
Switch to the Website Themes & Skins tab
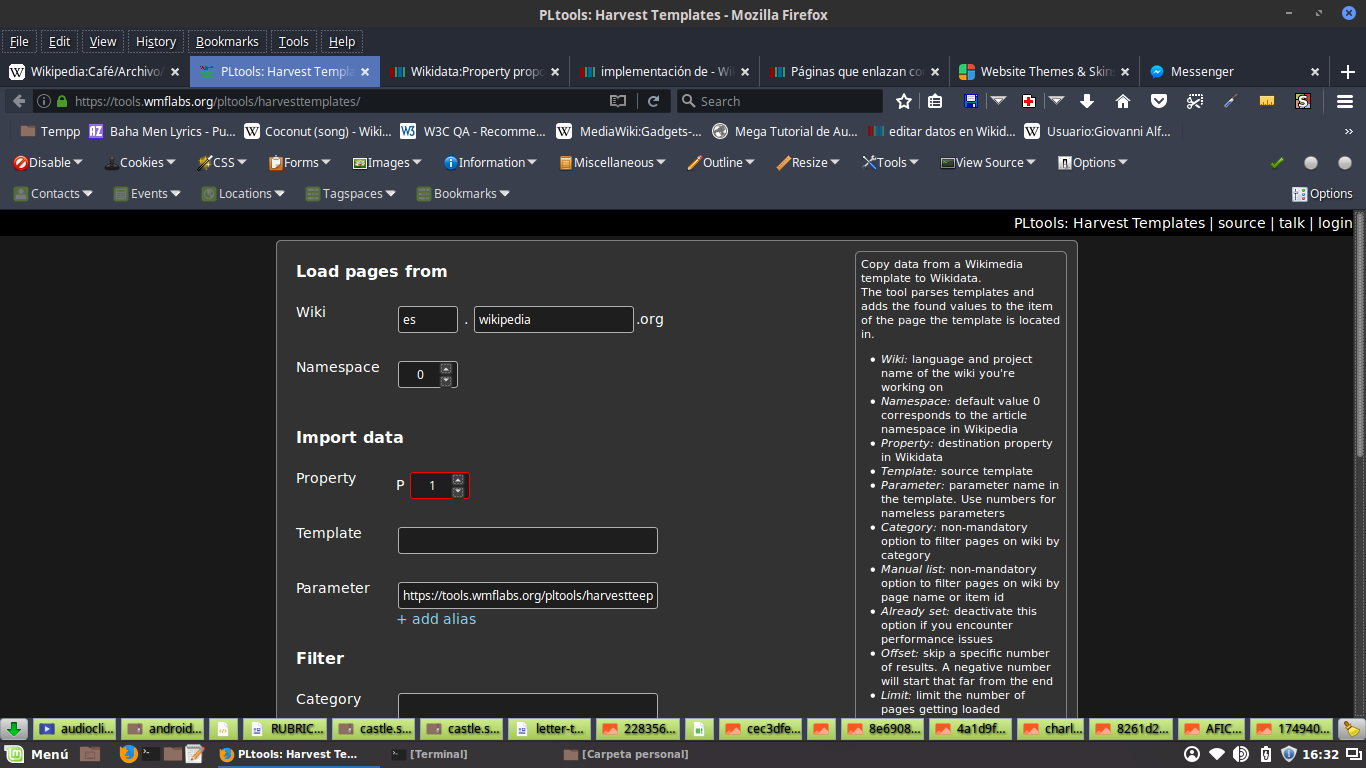click(x=1044, y=72)
